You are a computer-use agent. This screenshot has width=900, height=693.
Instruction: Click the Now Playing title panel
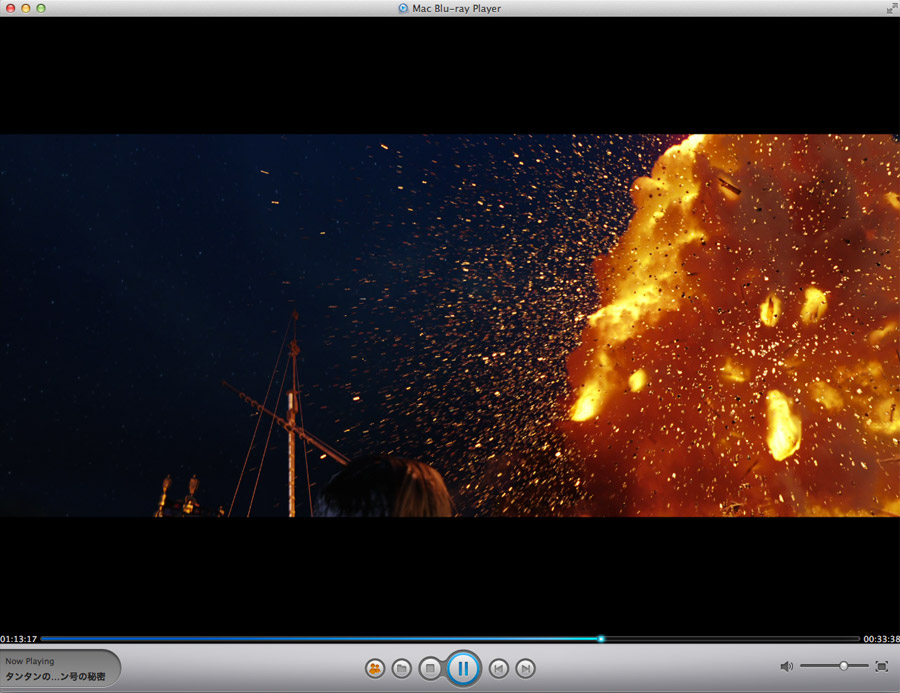pos(58,669)
